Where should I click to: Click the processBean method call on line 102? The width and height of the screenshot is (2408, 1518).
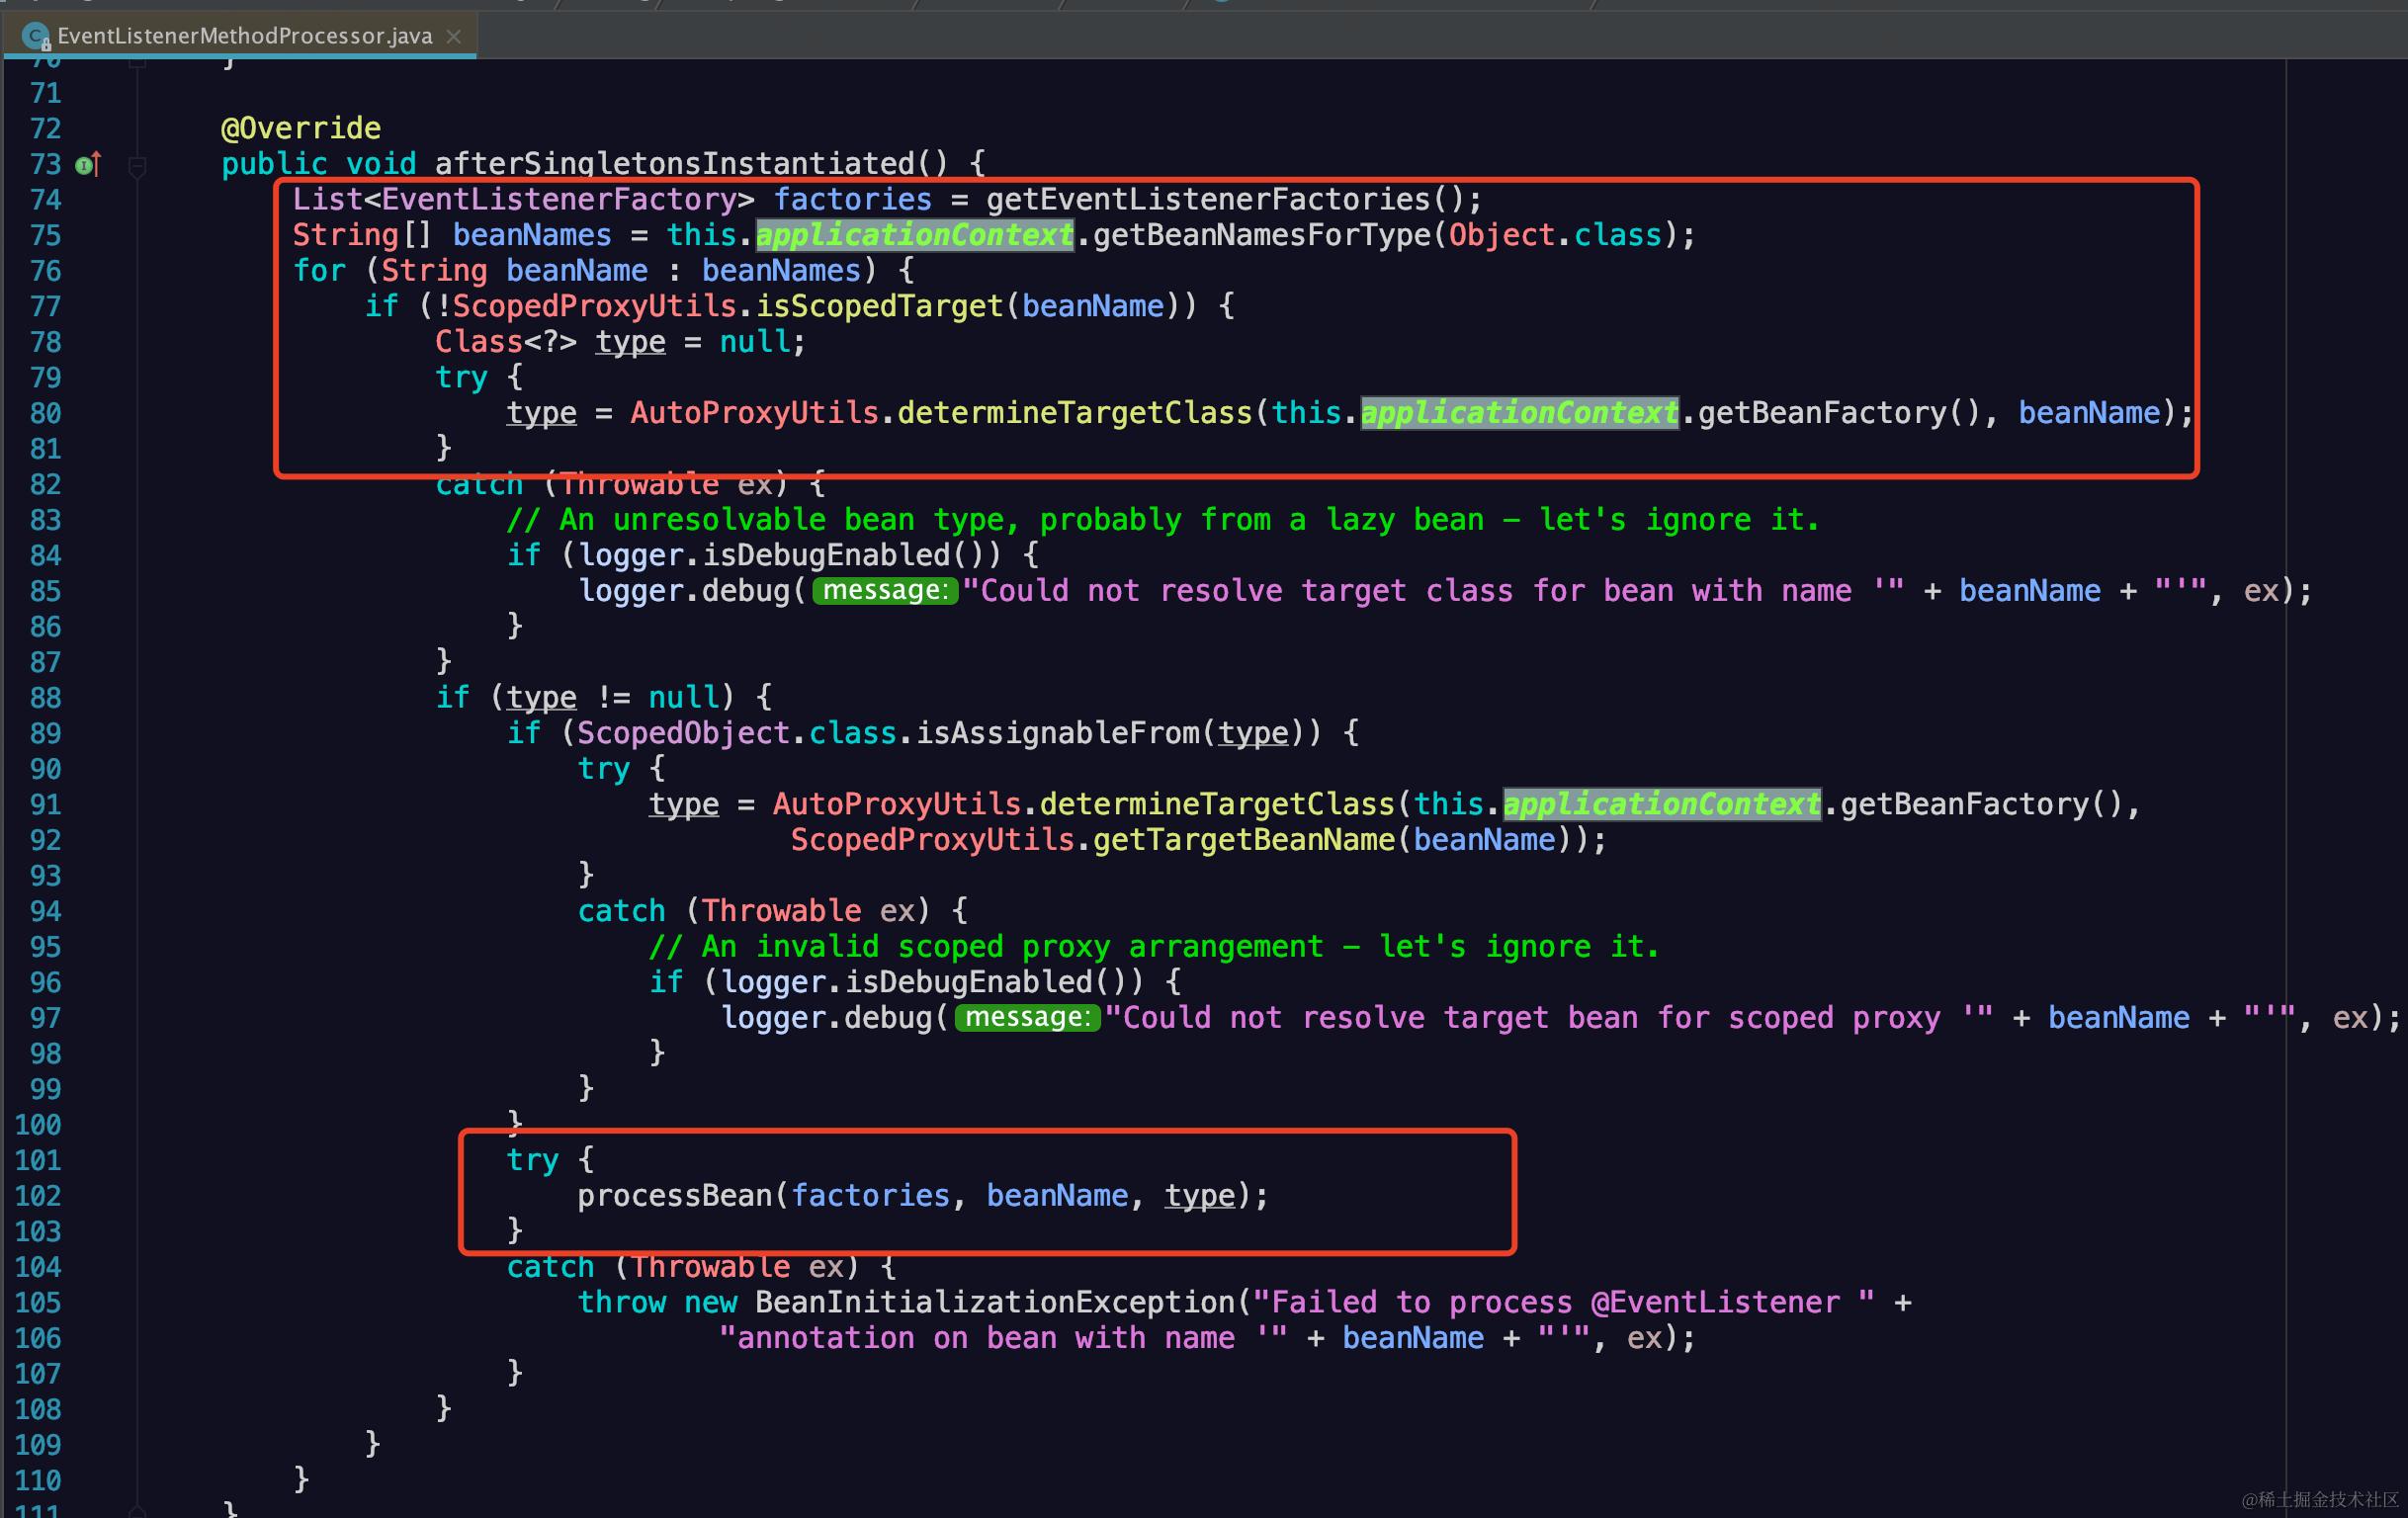[674, 1196]
